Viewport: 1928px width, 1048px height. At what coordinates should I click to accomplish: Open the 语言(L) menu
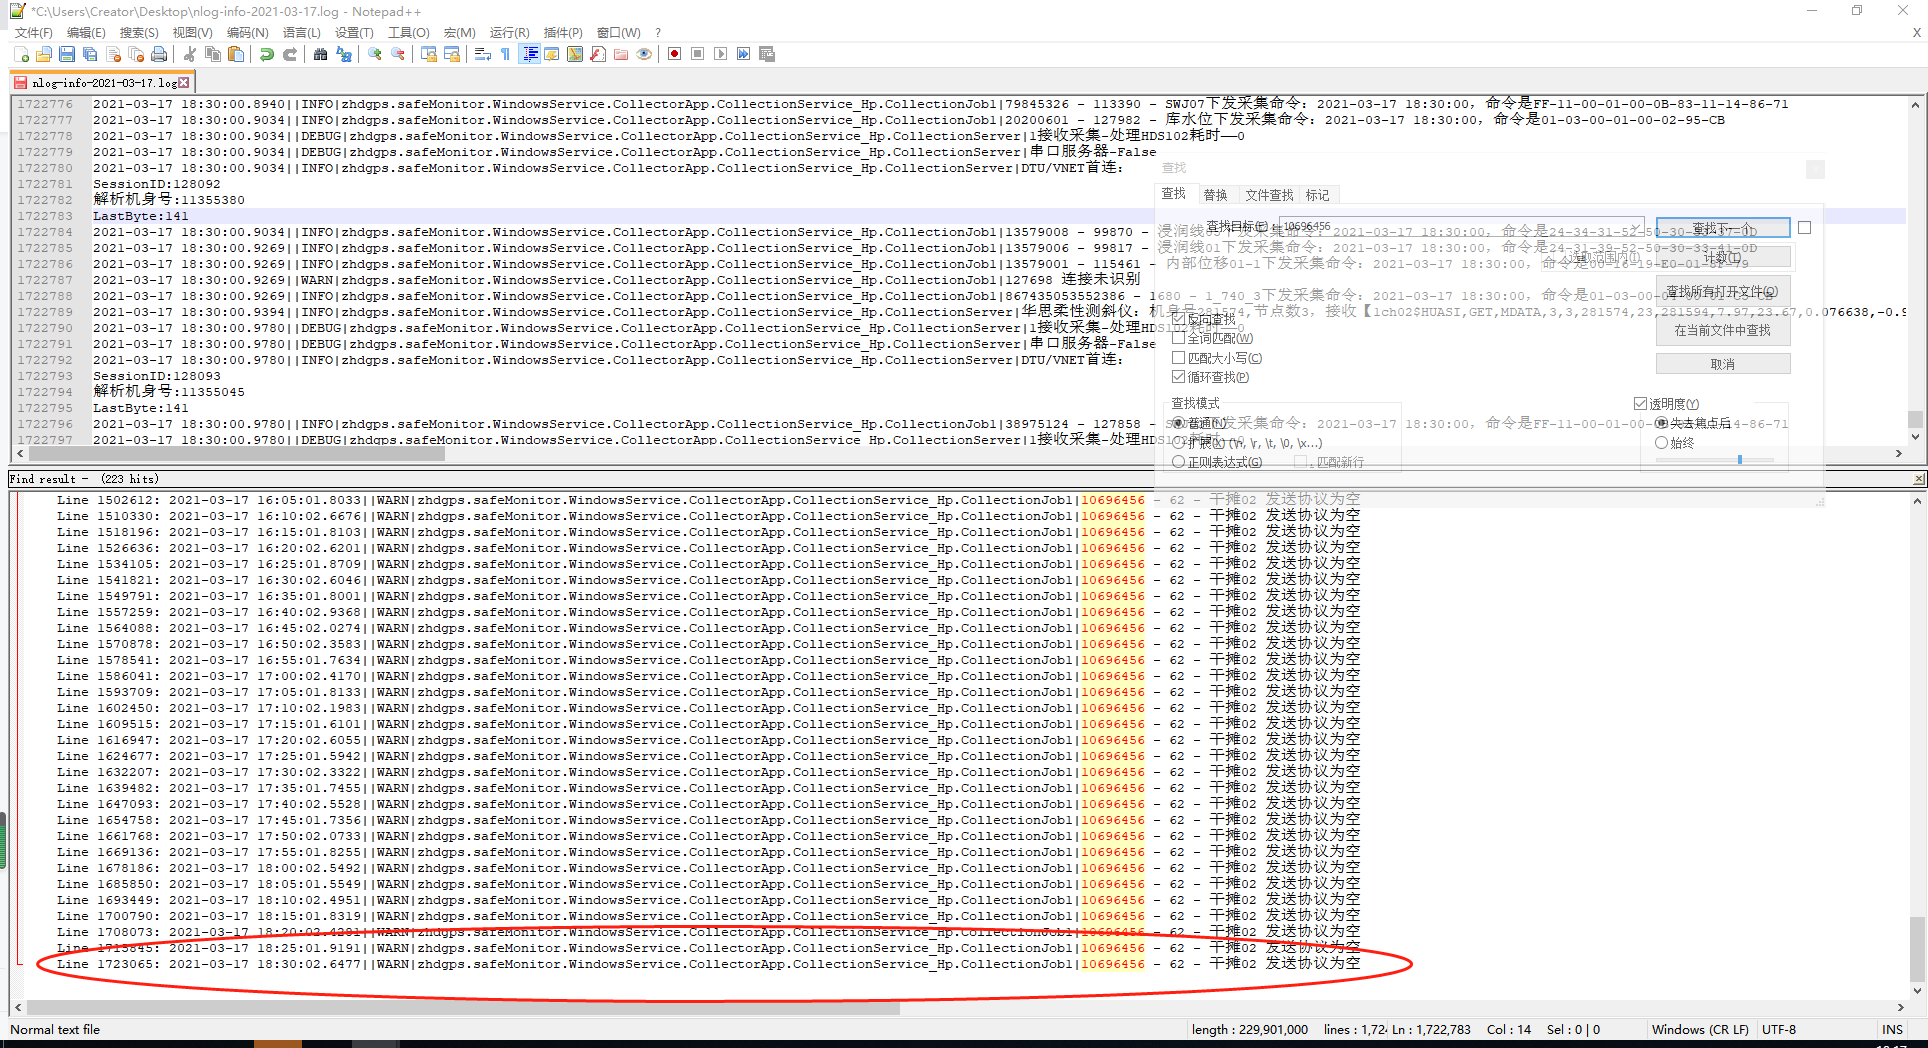(301, 33)
